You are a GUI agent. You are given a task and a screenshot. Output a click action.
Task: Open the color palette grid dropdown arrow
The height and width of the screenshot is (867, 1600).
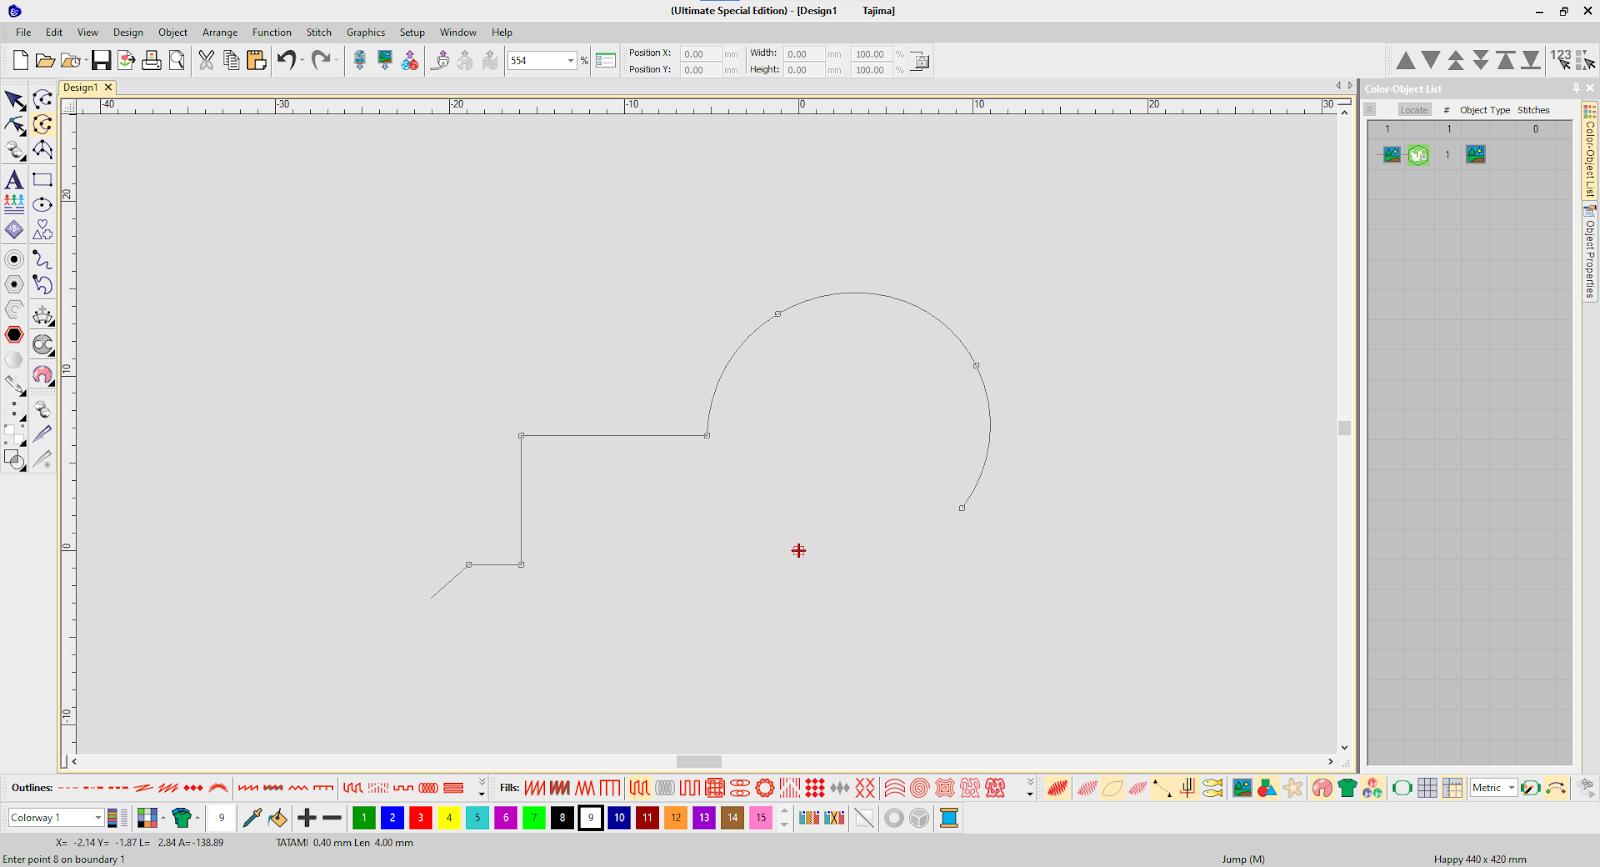point(163,818)
